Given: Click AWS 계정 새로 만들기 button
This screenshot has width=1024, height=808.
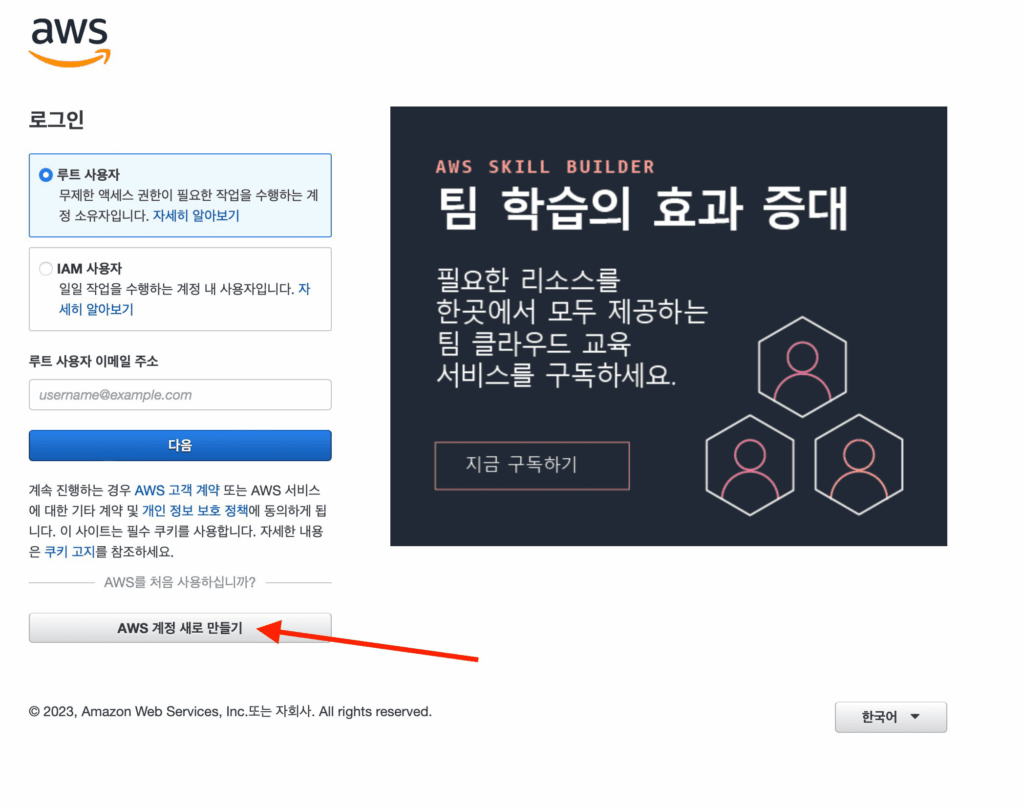Looking at the screenshot, I should coord(180,628).
